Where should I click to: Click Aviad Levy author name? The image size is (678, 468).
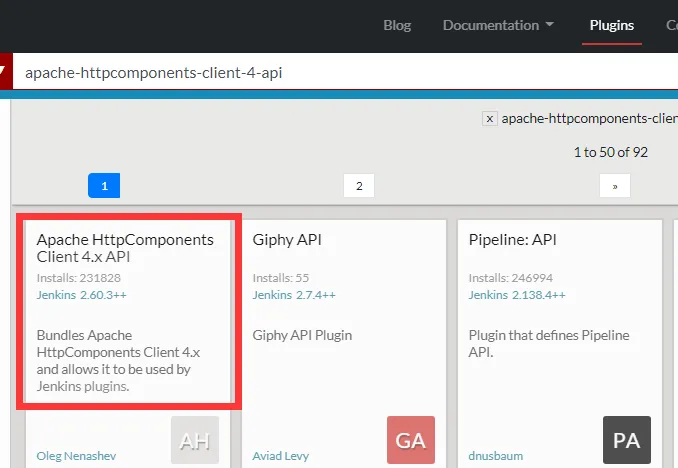click(x=280, y=456)
